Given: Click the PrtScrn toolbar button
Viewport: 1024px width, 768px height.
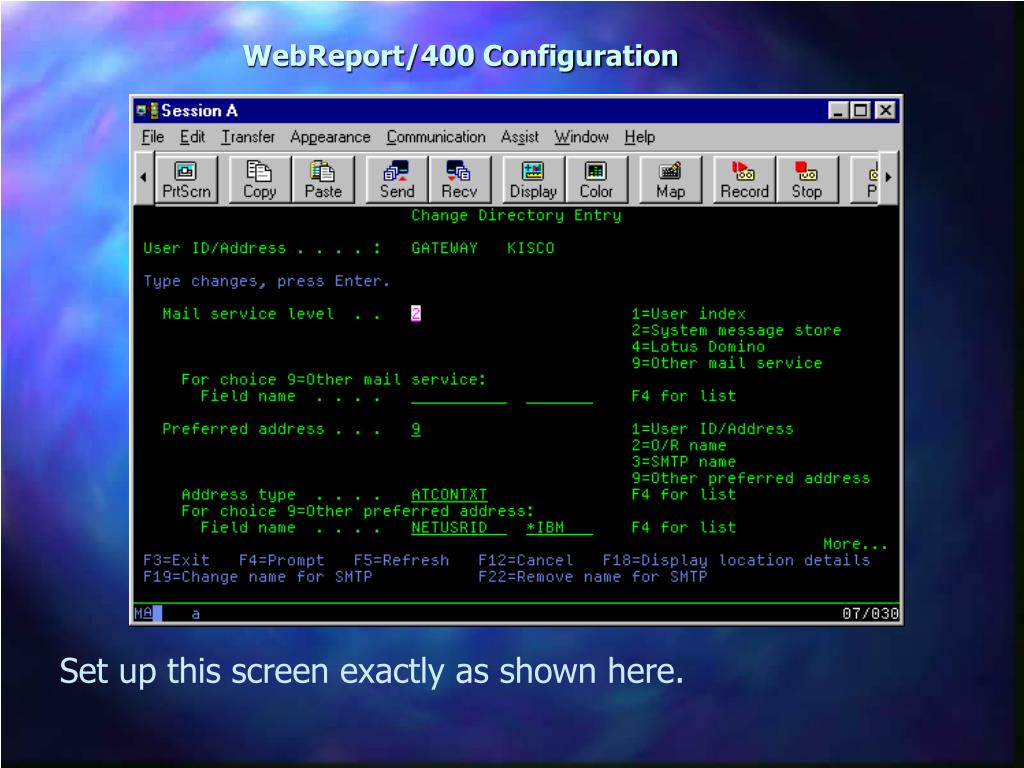Looking at the screenshot, I should [x=187, y=180].
